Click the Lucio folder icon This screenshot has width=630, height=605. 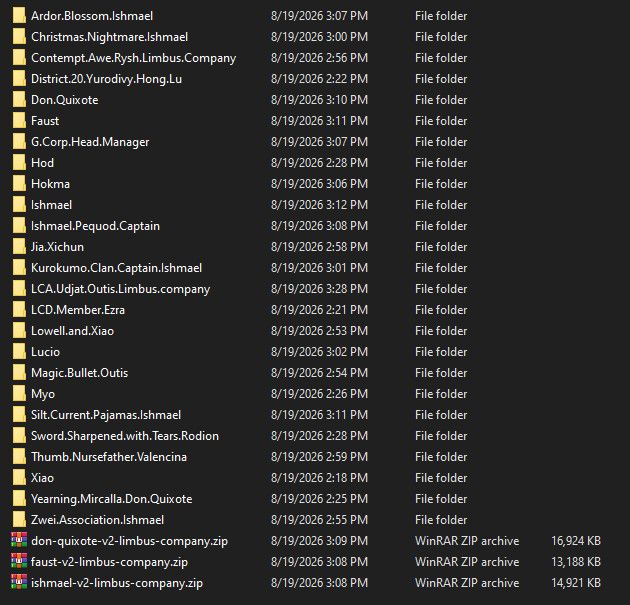point(19,352)
